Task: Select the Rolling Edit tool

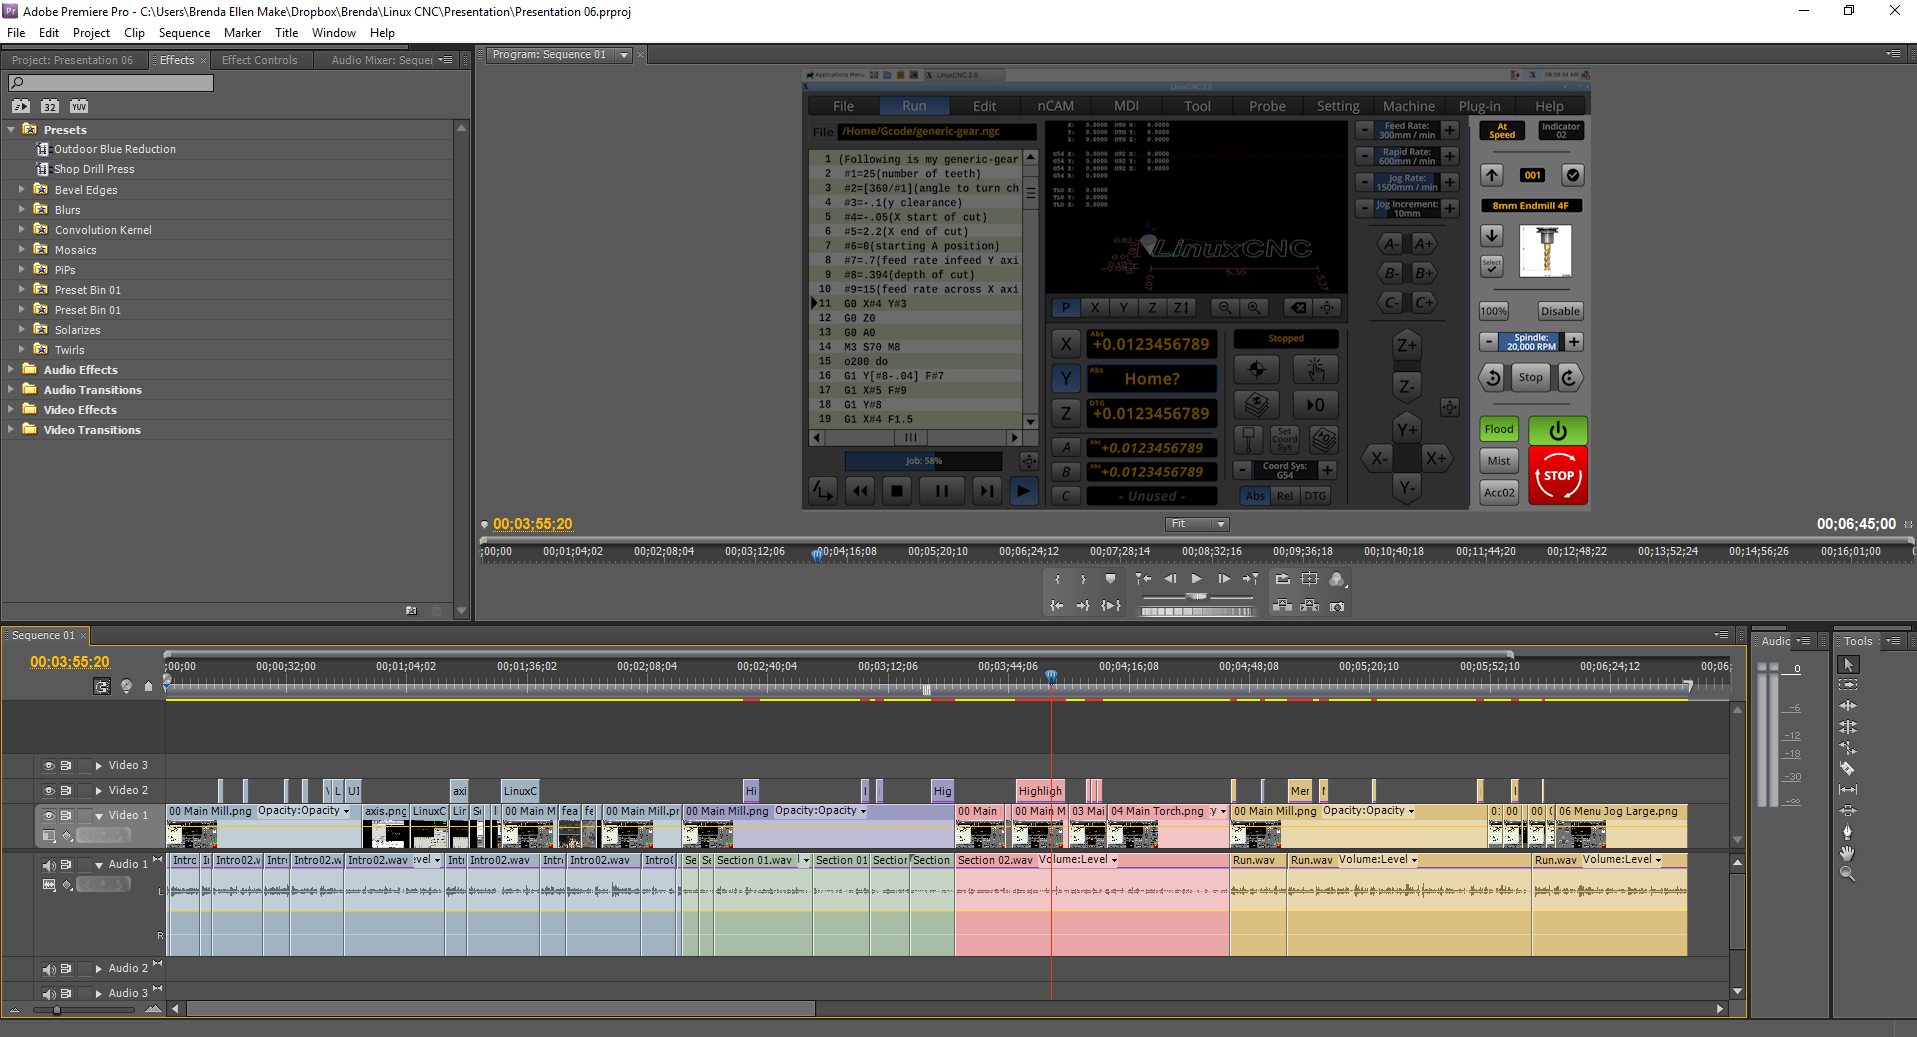Action: click(1848, 727)
